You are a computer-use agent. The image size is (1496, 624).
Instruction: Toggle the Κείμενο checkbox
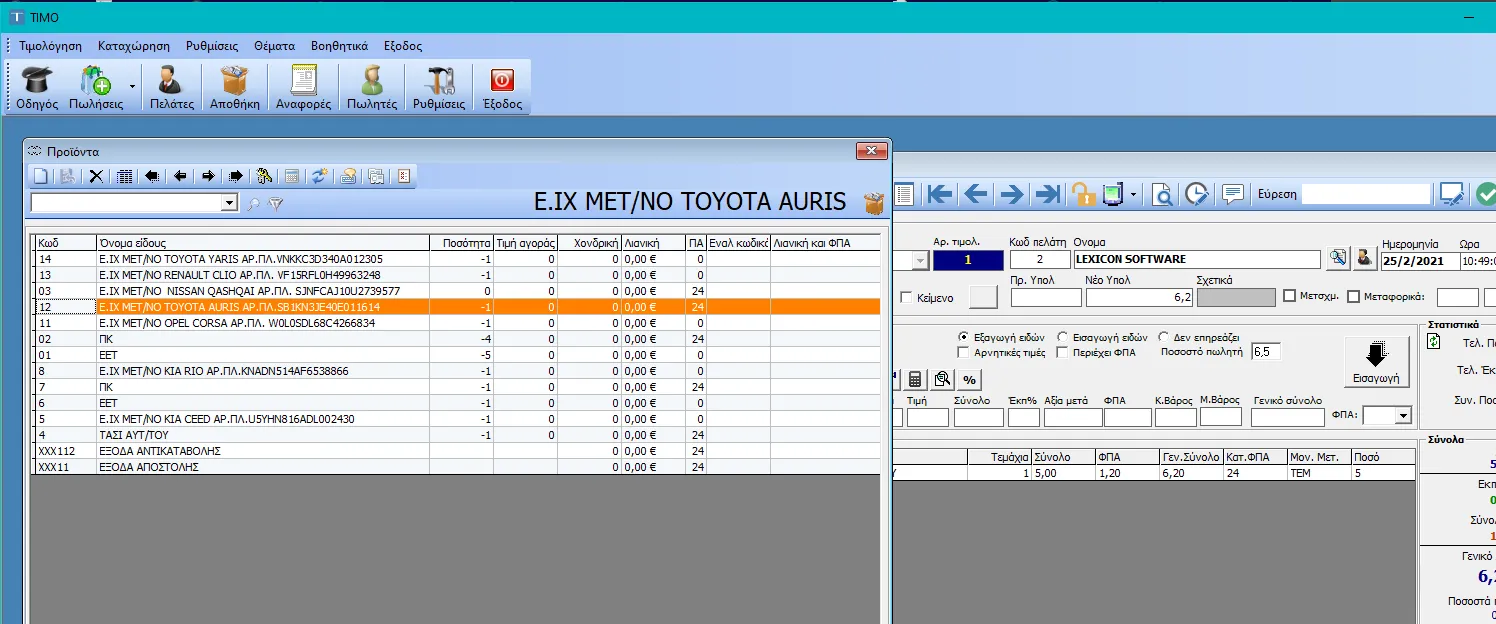point(907,297)
